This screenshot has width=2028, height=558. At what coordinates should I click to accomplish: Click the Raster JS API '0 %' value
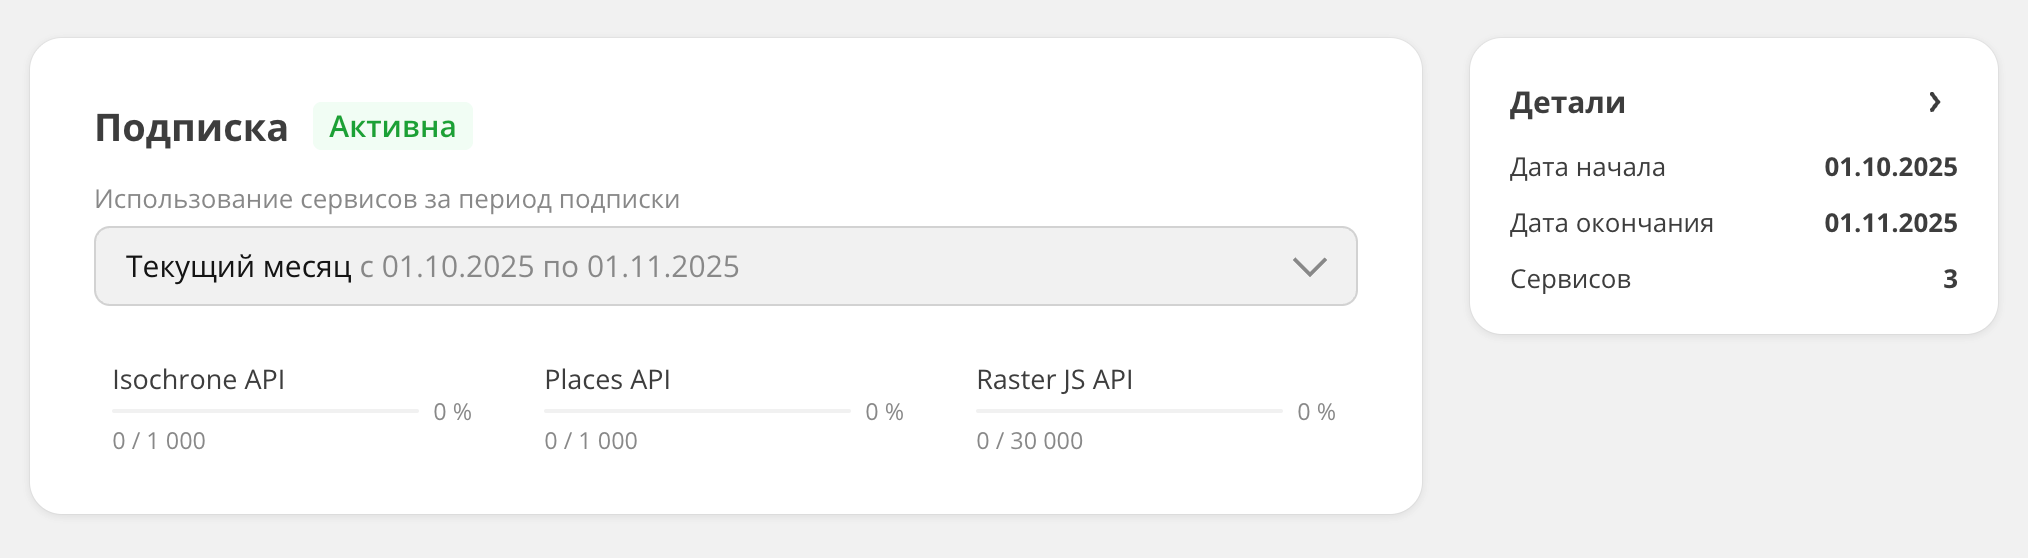tap(1316, 412)
